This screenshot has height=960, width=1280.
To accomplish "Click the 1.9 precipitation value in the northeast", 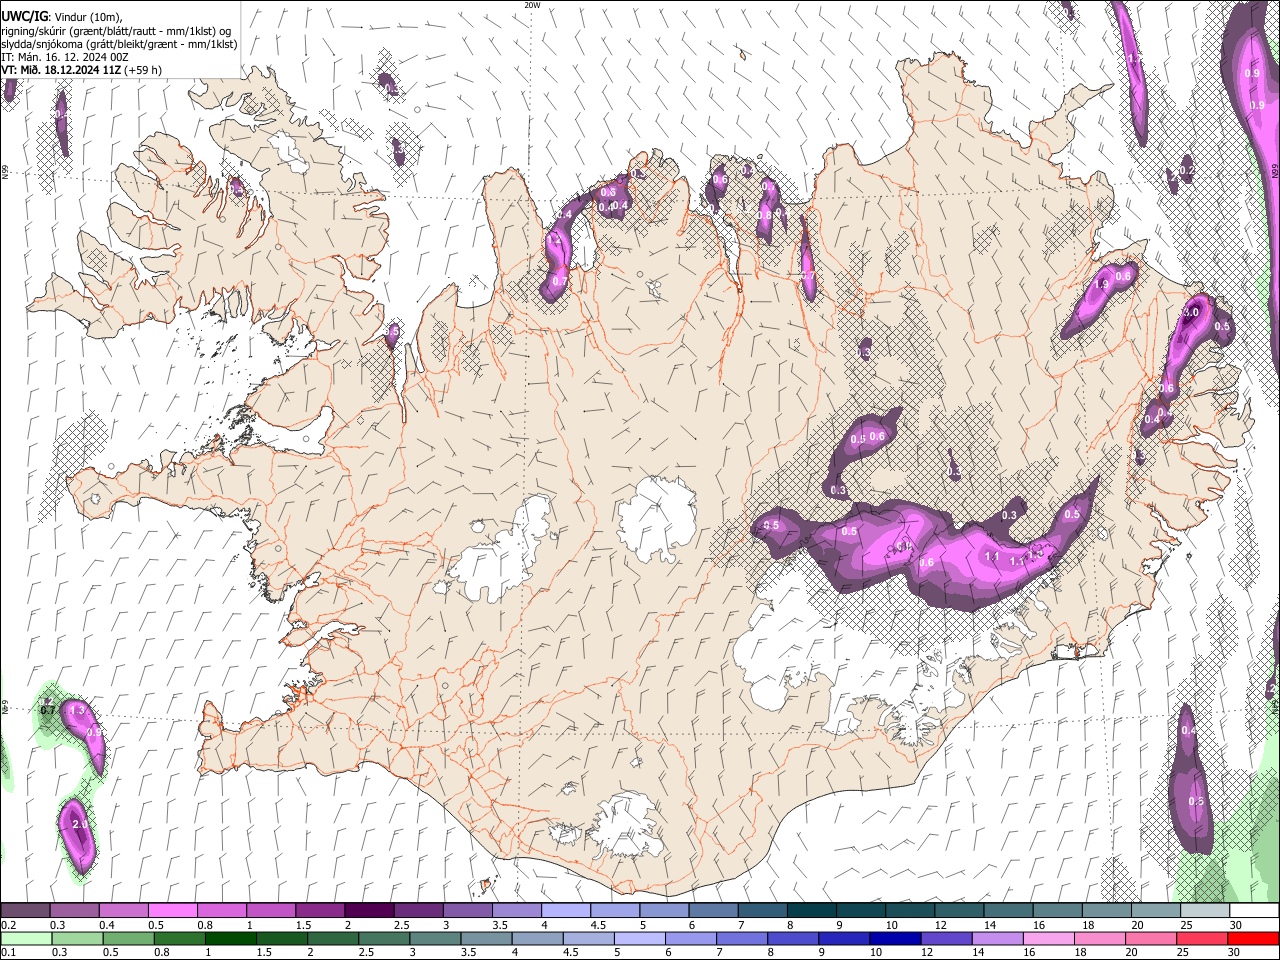I will coord(1102,285).
